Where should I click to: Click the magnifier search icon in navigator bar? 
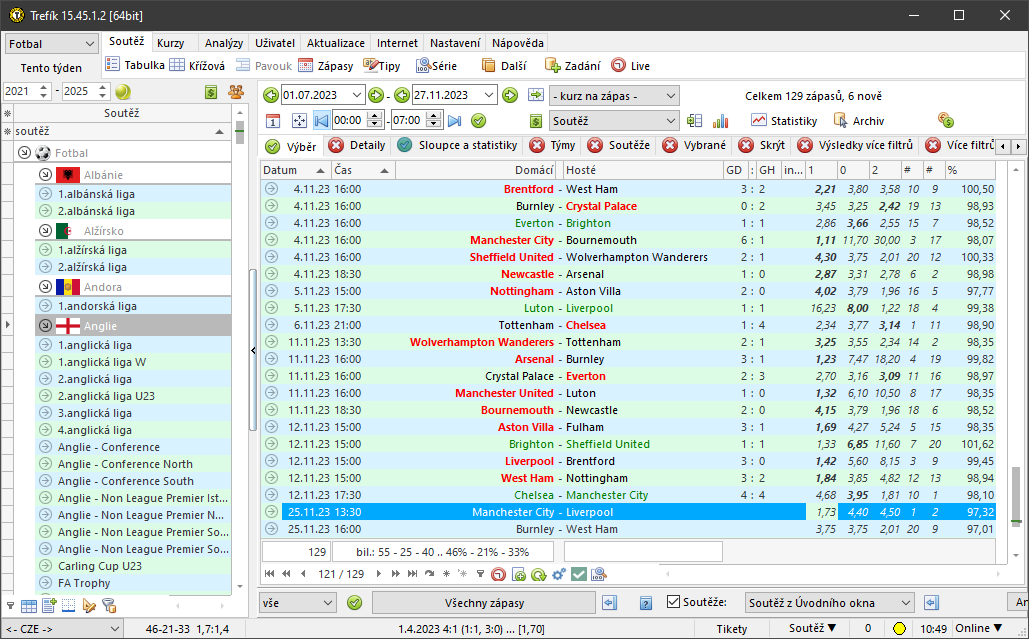click(598, 574)
